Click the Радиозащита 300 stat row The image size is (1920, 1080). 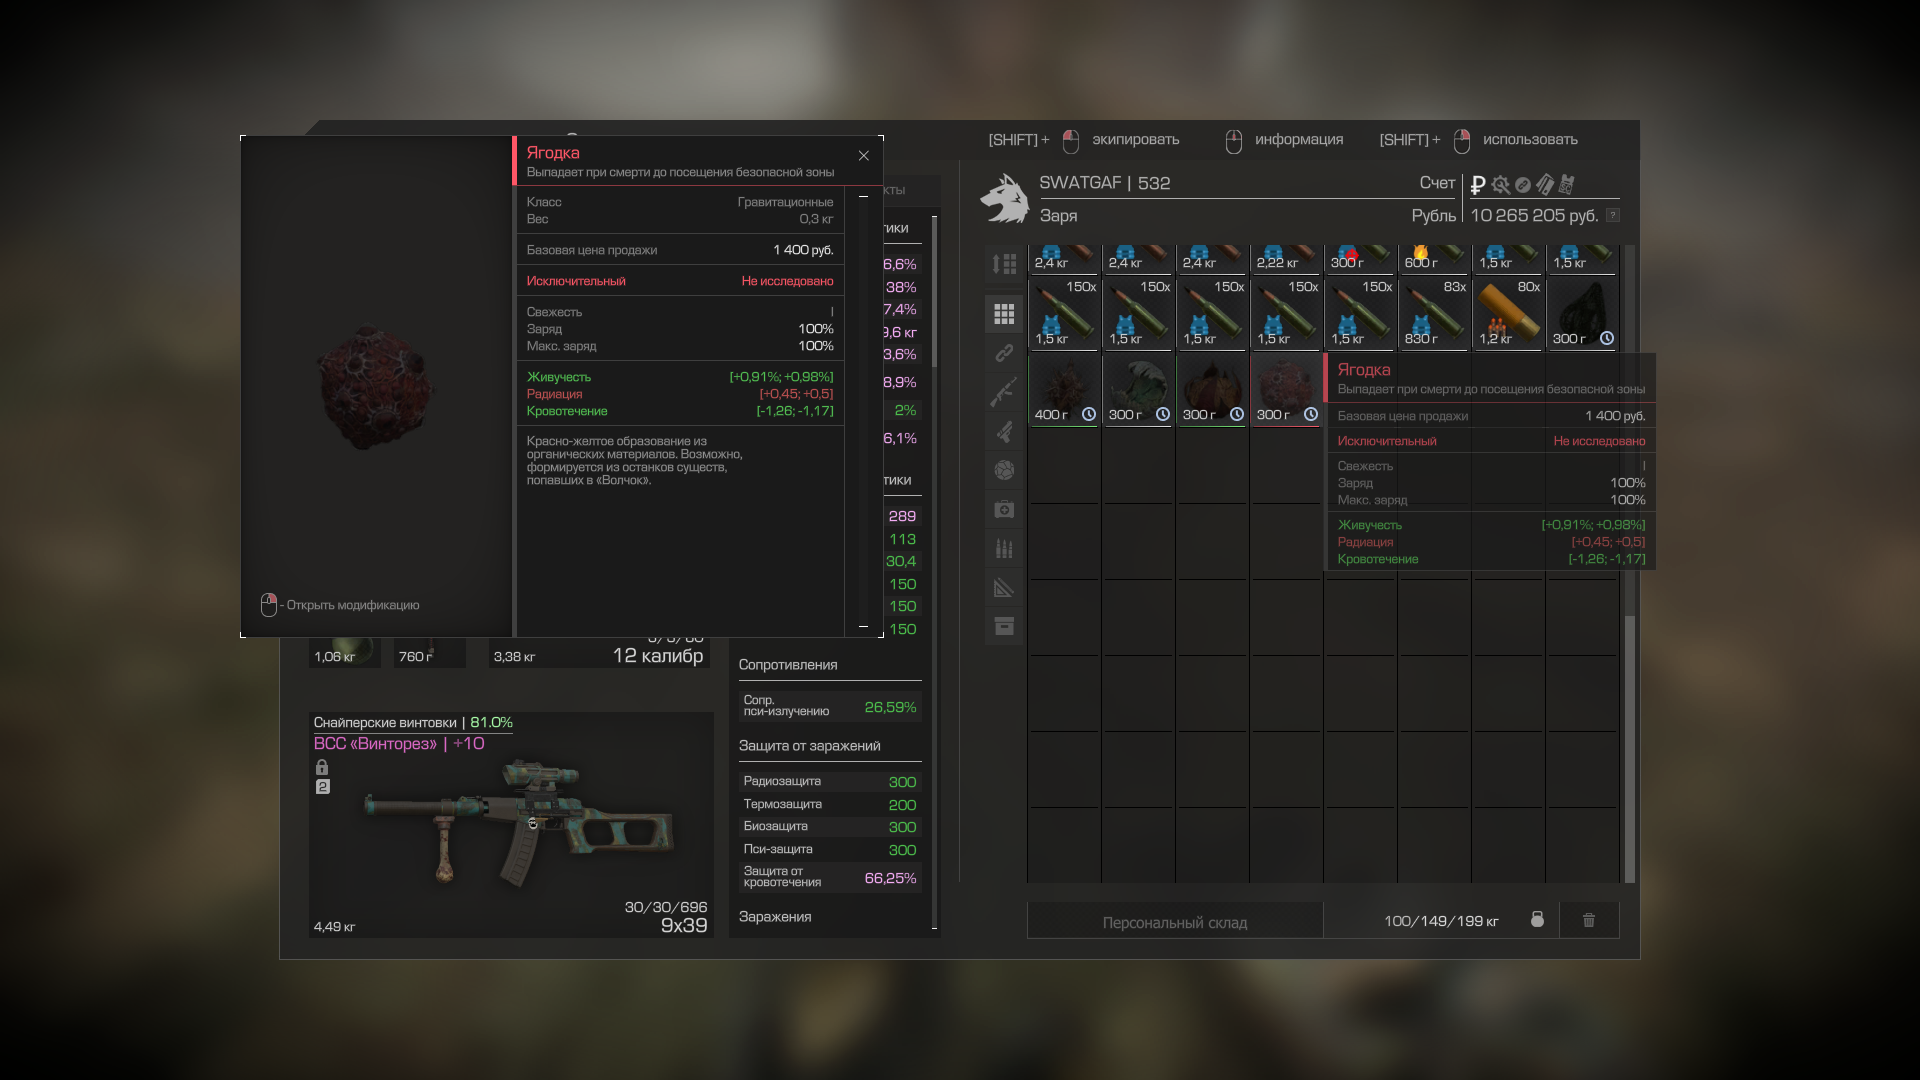point(830,782)
